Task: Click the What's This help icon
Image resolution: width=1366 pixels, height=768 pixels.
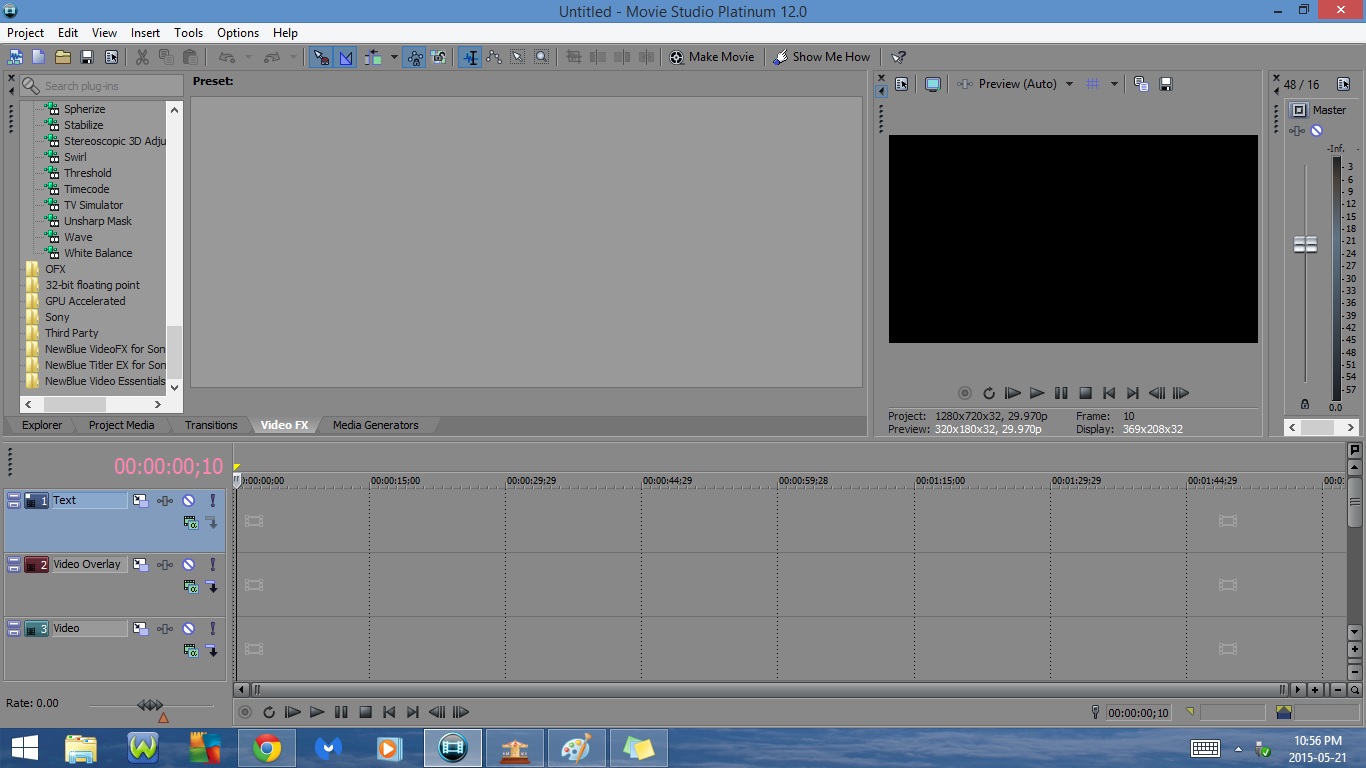Action: click(899, 57)
